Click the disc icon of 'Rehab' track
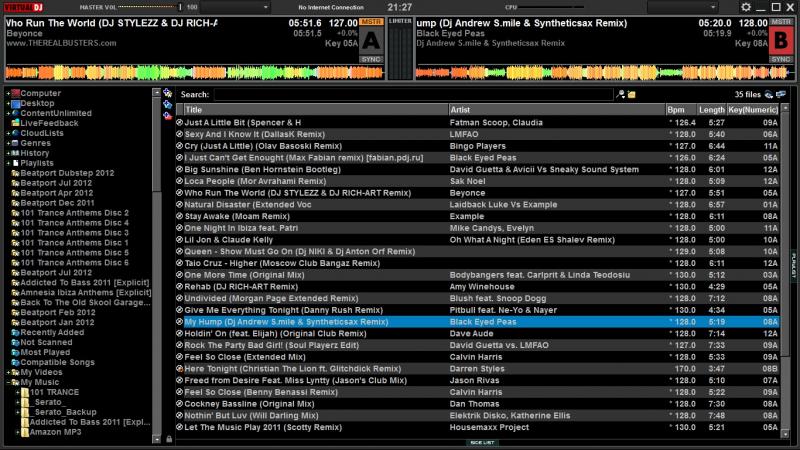The height and width of the screenshot is (450, 800). coord(180,287)
